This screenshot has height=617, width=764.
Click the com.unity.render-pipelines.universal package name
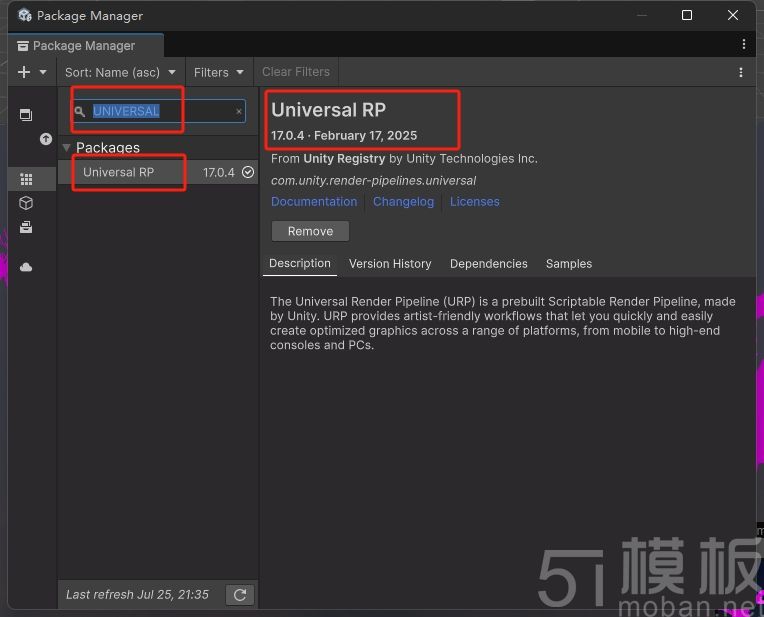coord(373,180)
